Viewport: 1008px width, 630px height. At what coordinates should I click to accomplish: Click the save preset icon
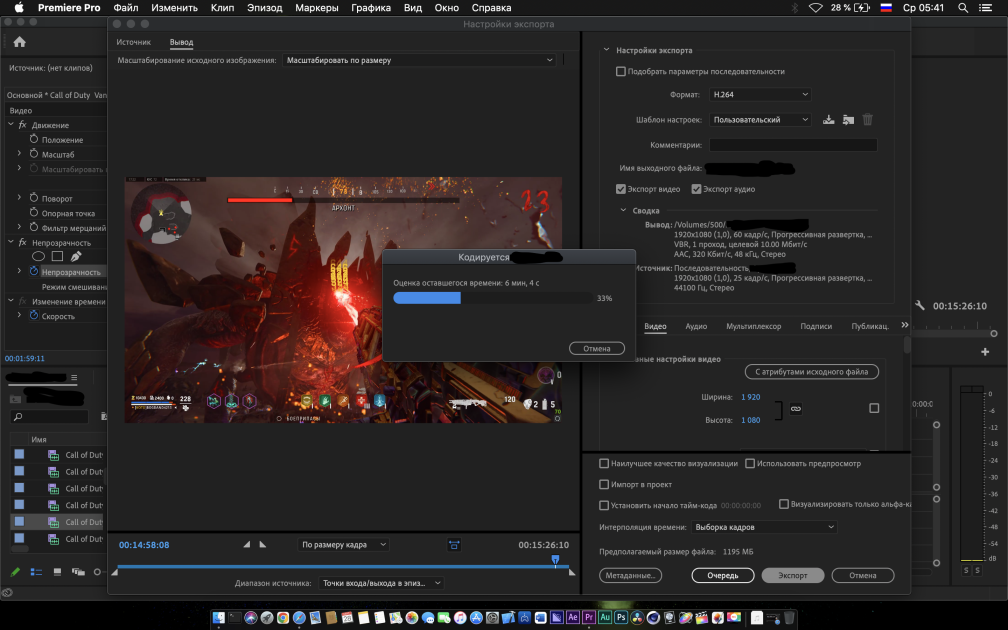(829, 120)
